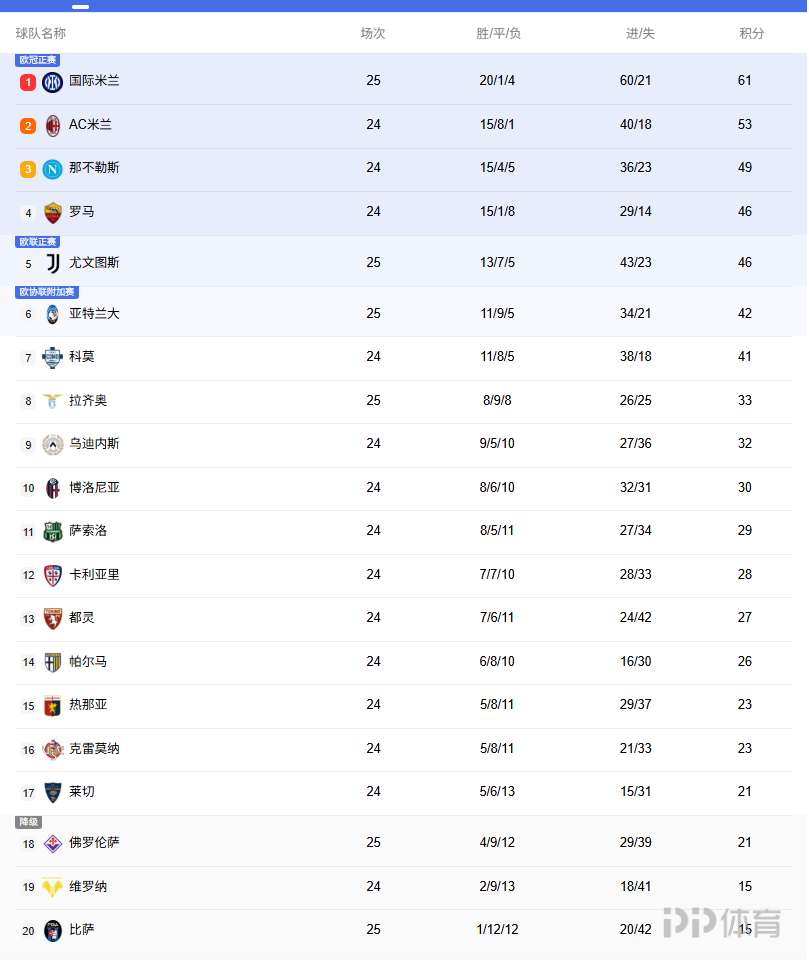Select the Udinese (乌迪内斯) team name
Screen dimensions: 809x966
[x=94, y=444]
